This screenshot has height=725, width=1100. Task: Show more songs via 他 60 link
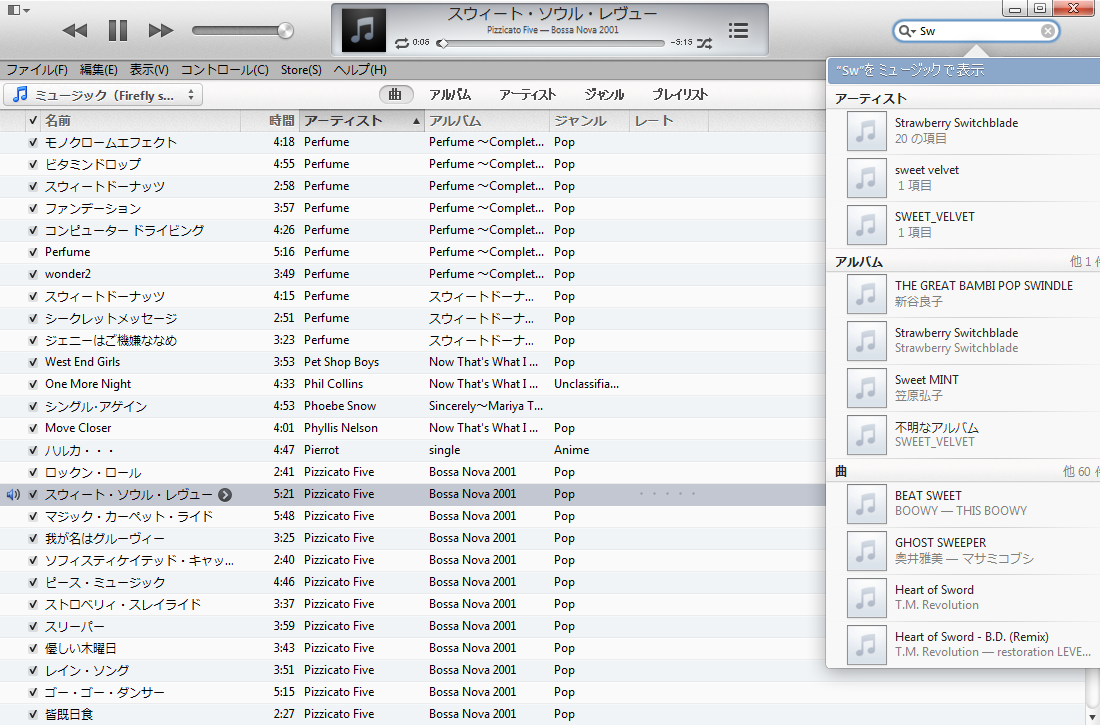coord(1080,472)
